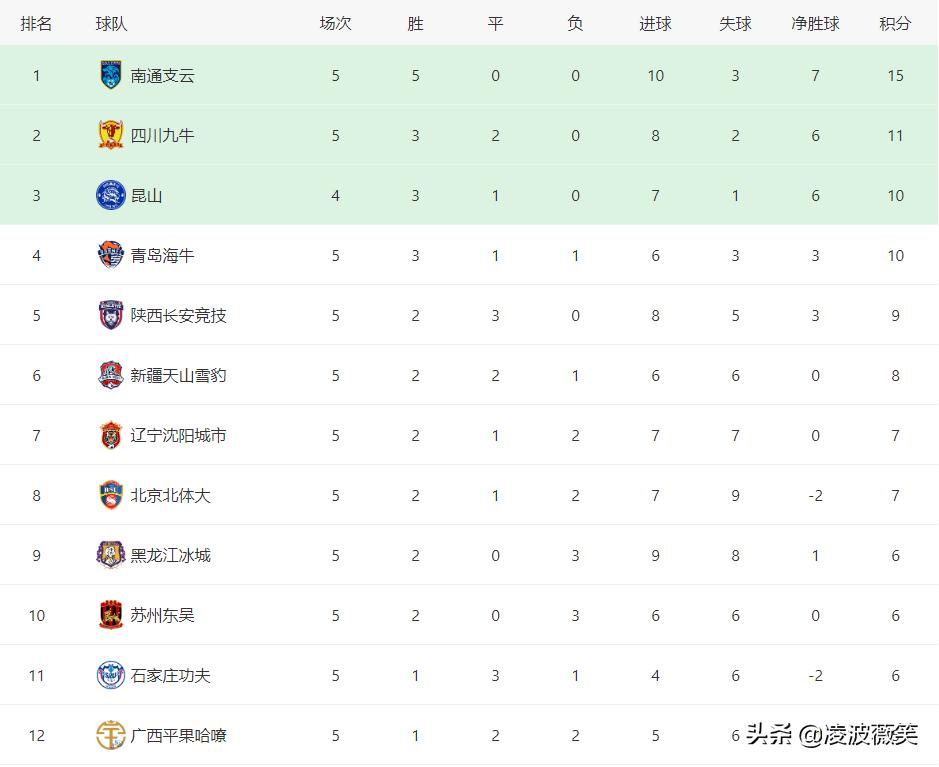Select the 昆山 club badge
Screen dimensions: 939x767
(110, 195)
